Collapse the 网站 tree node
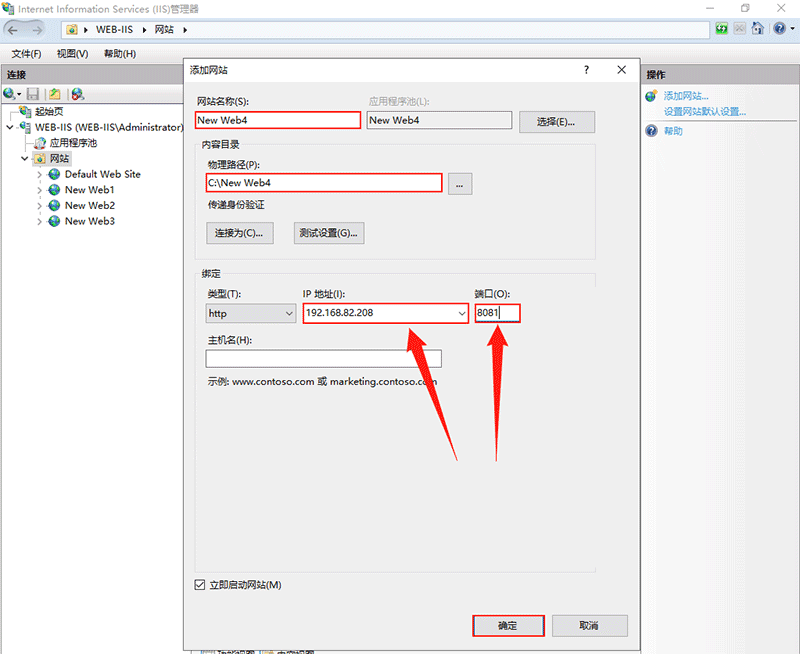800x654 pixels. 25,158
